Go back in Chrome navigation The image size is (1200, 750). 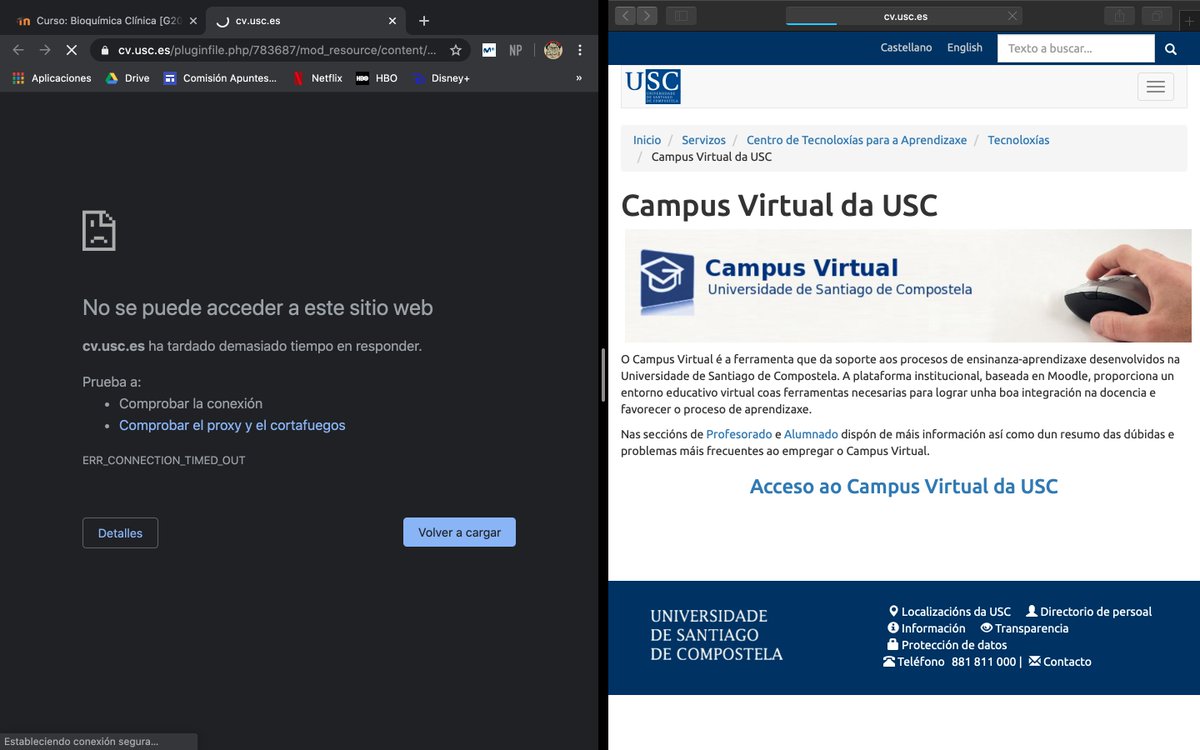point(18,50)
